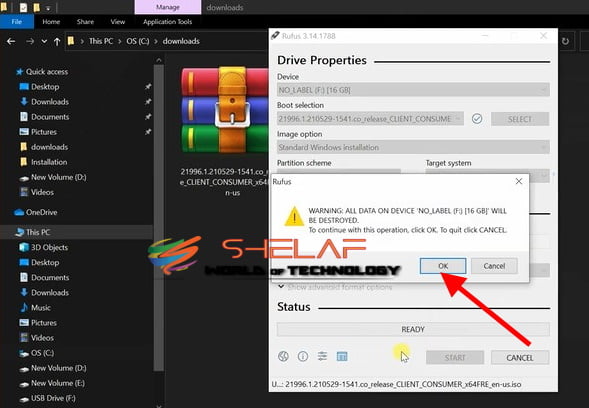
Task: Click Cancel in the Rufus warning dialog
Action: point(494,266)
